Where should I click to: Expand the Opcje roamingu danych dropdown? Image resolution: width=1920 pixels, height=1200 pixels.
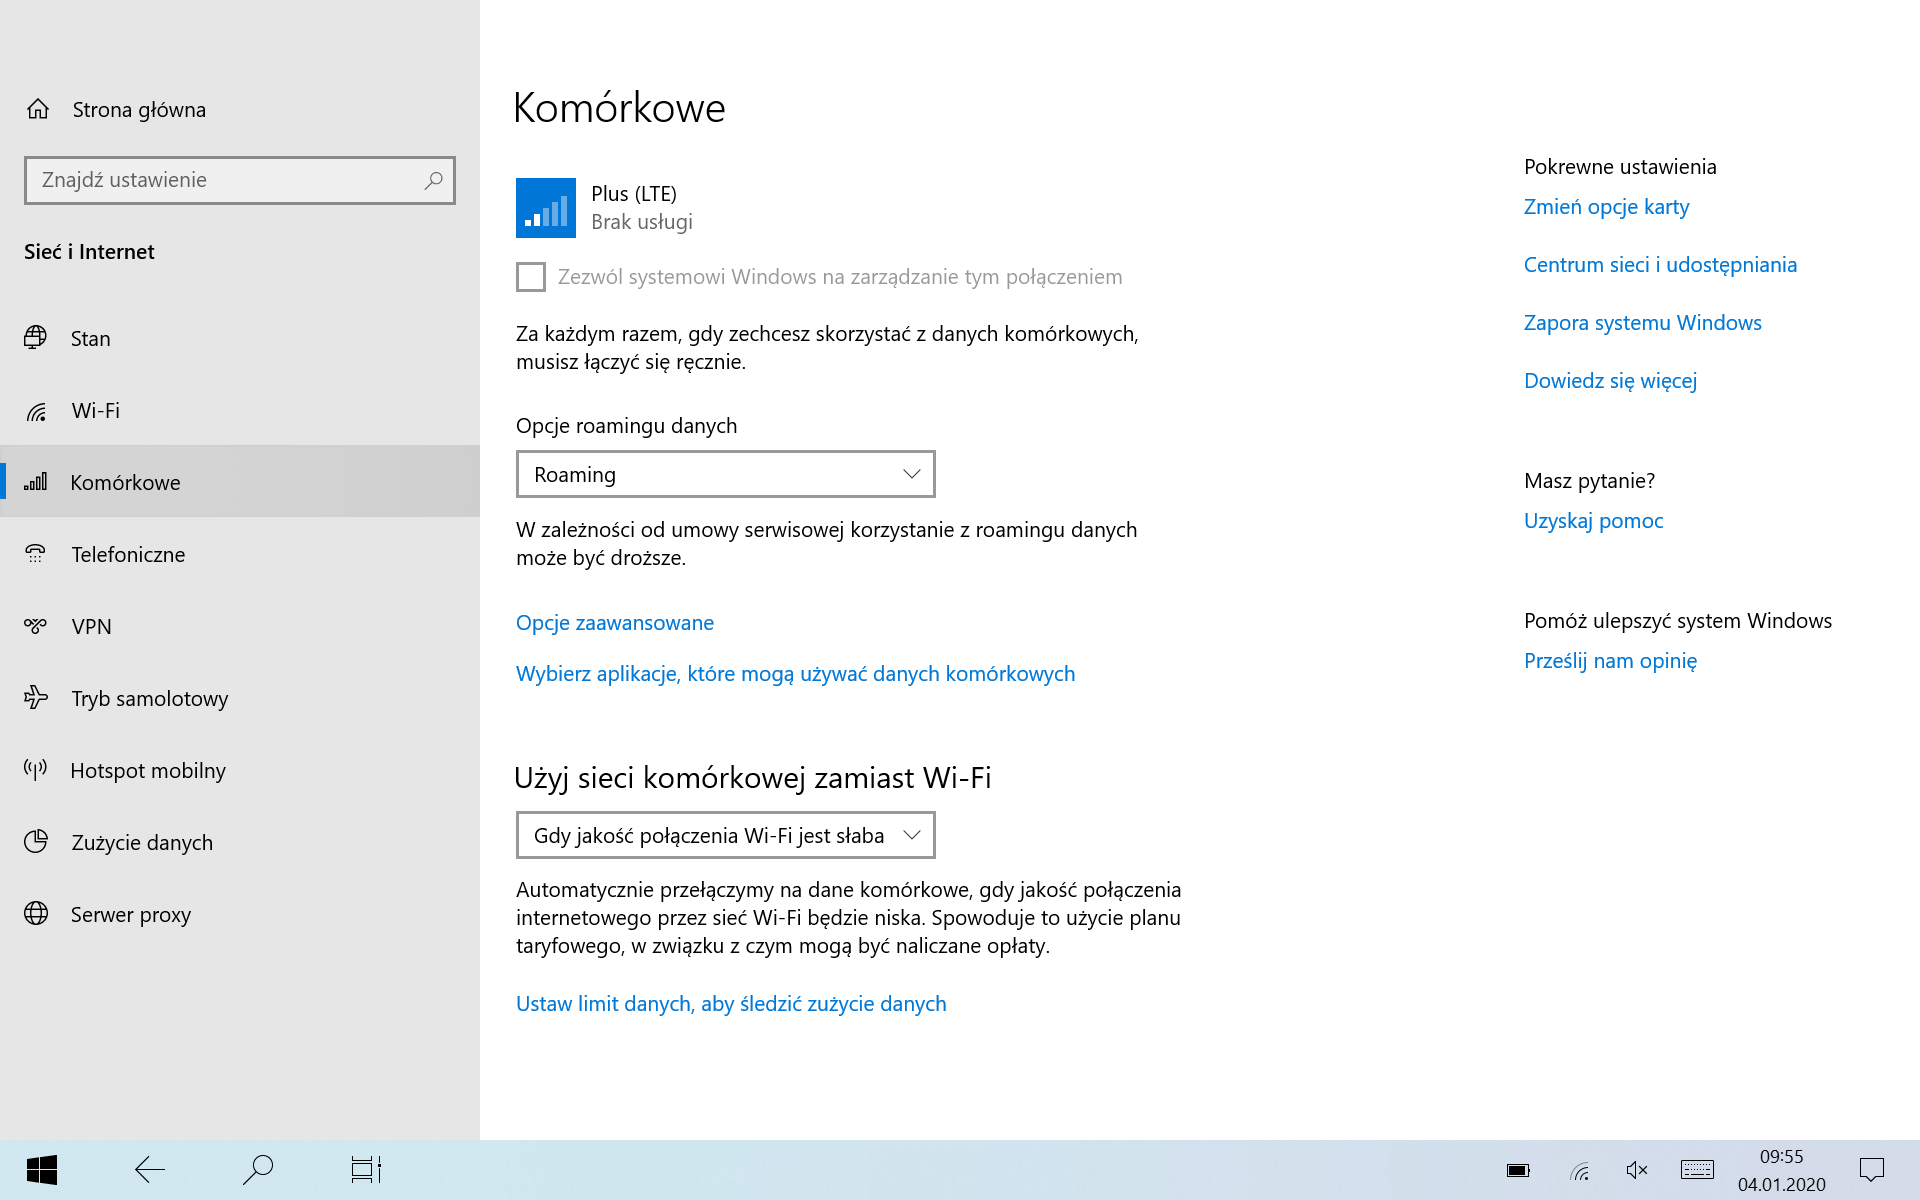point(725,474)
